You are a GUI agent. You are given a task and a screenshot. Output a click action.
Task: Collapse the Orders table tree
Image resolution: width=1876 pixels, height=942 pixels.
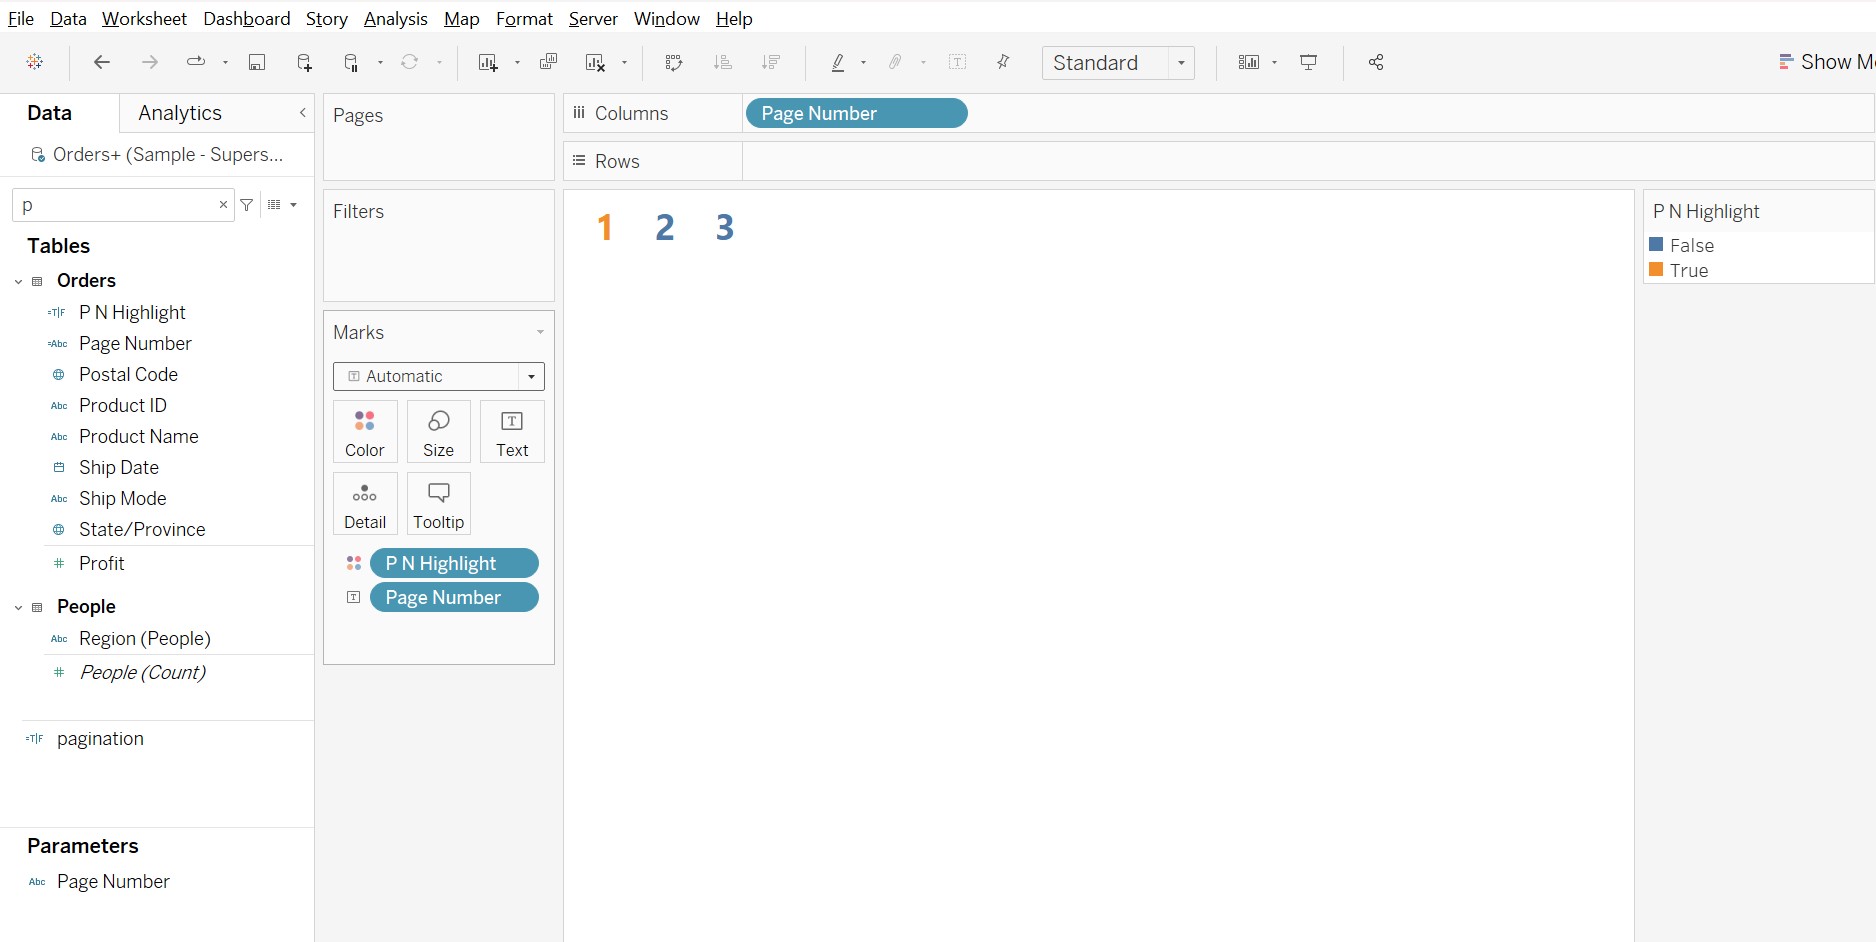pos(19,281)
